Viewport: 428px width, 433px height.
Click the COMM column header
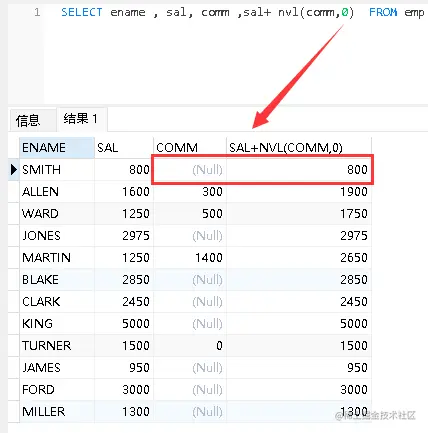pyautogui.click(x=190, y=147)
